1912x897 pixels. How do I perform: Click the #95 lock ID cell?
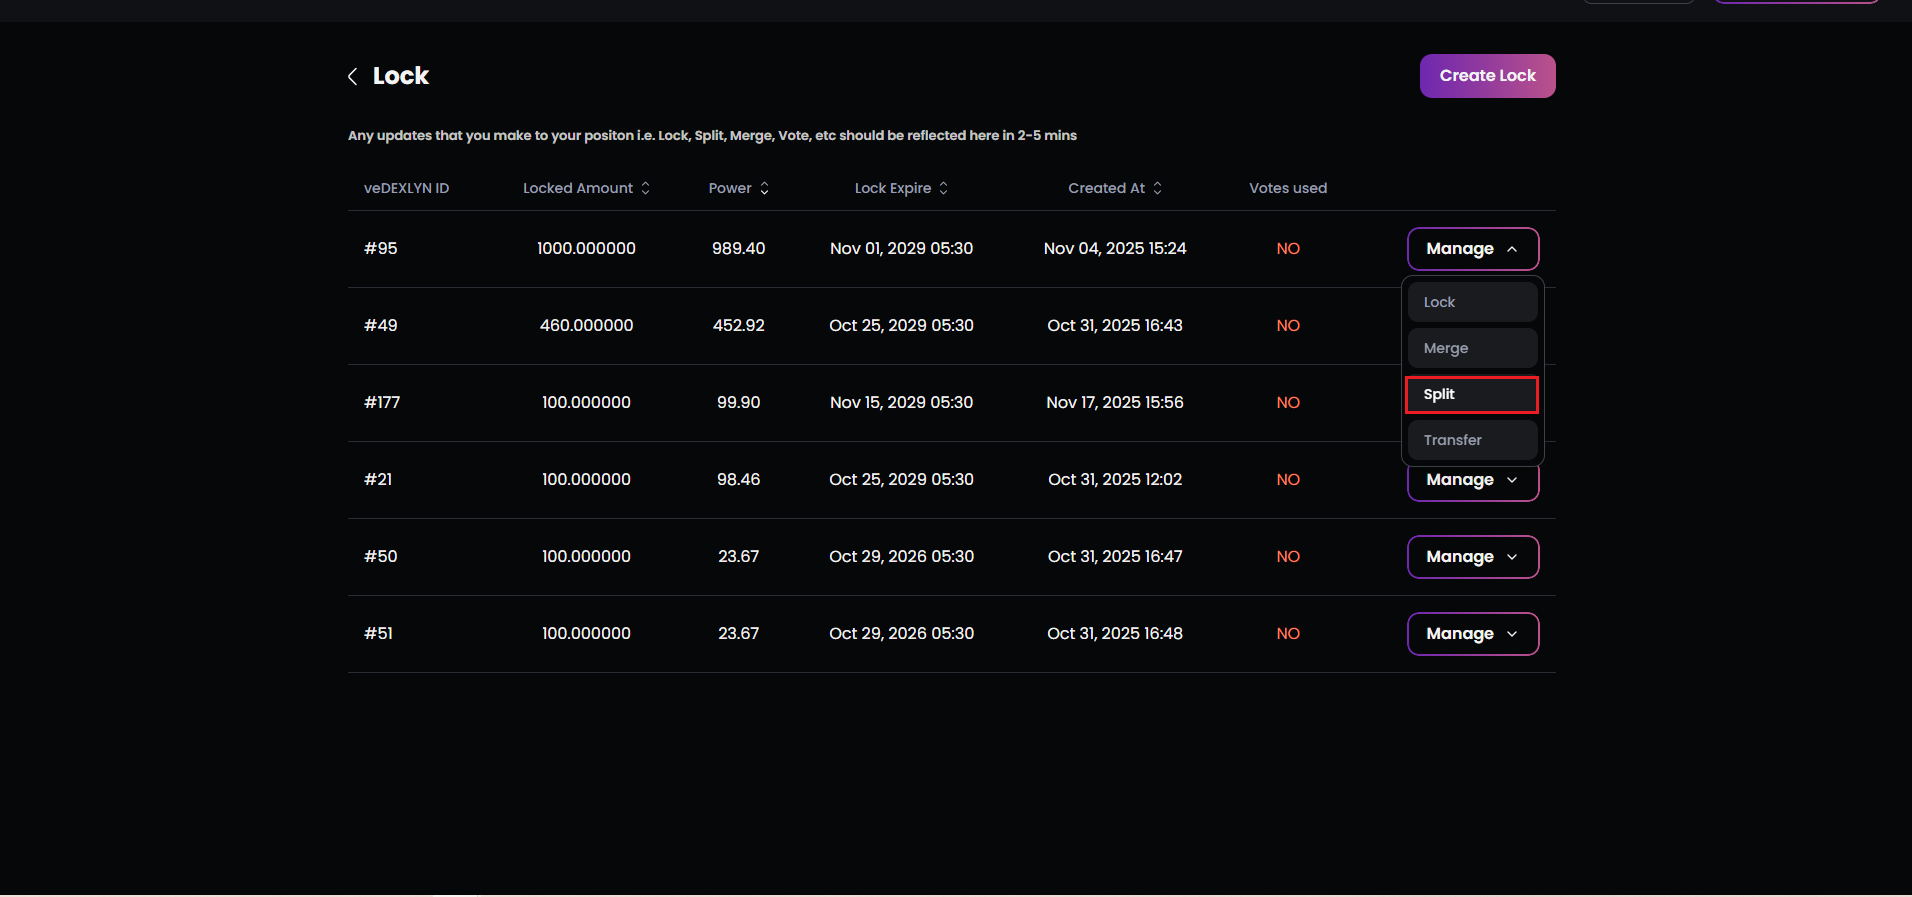[381, 249]
